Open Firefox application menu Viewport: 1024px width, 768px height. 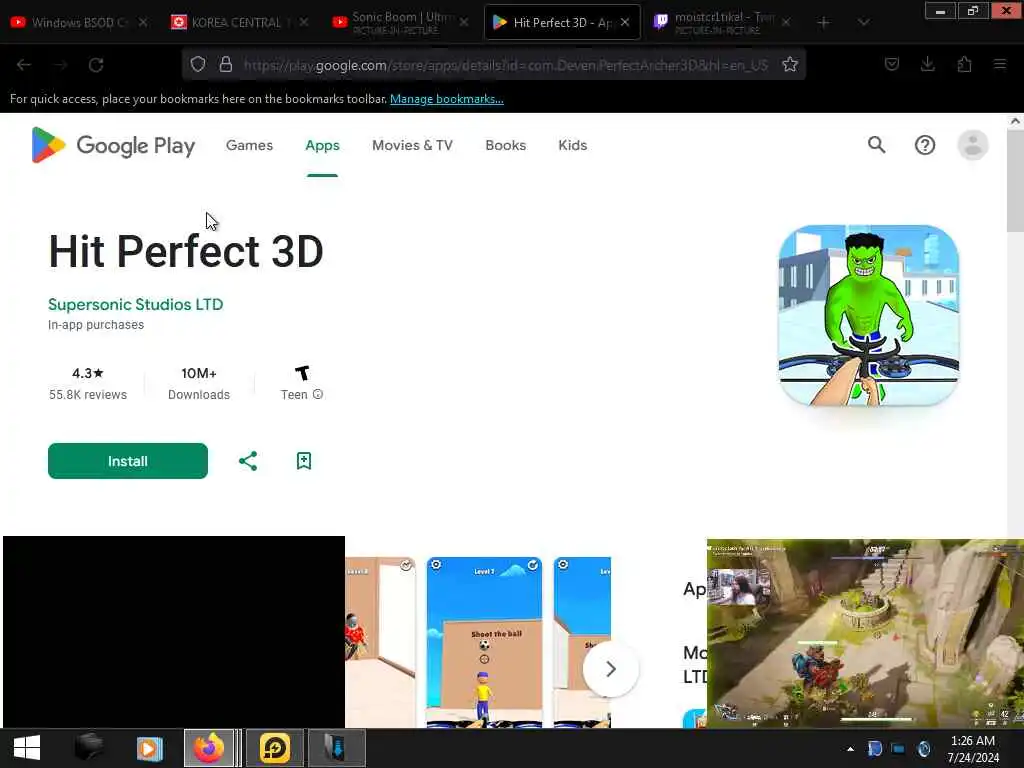point(1000,64)
